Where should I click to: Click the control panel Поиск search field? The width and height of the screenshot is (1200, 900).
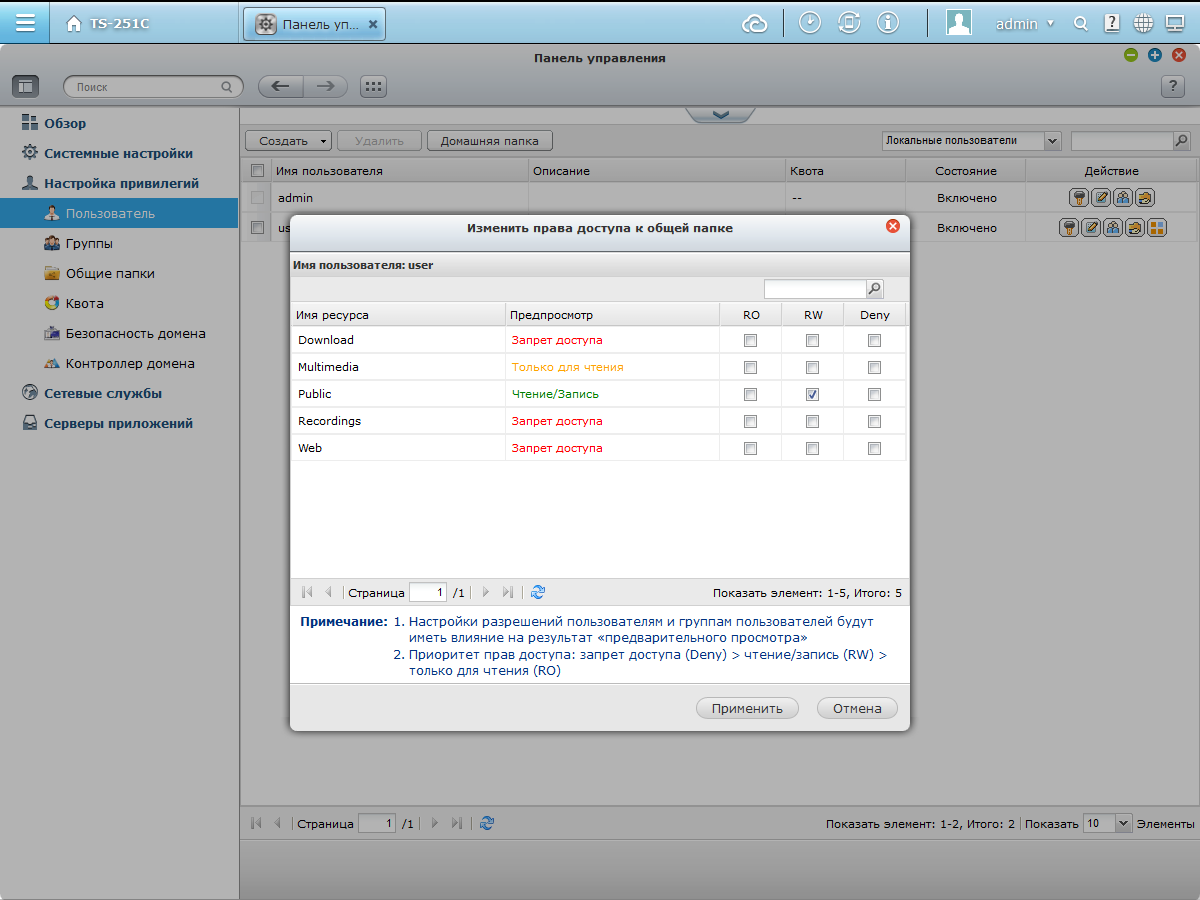pyautogui.click(x=153, y=87)
